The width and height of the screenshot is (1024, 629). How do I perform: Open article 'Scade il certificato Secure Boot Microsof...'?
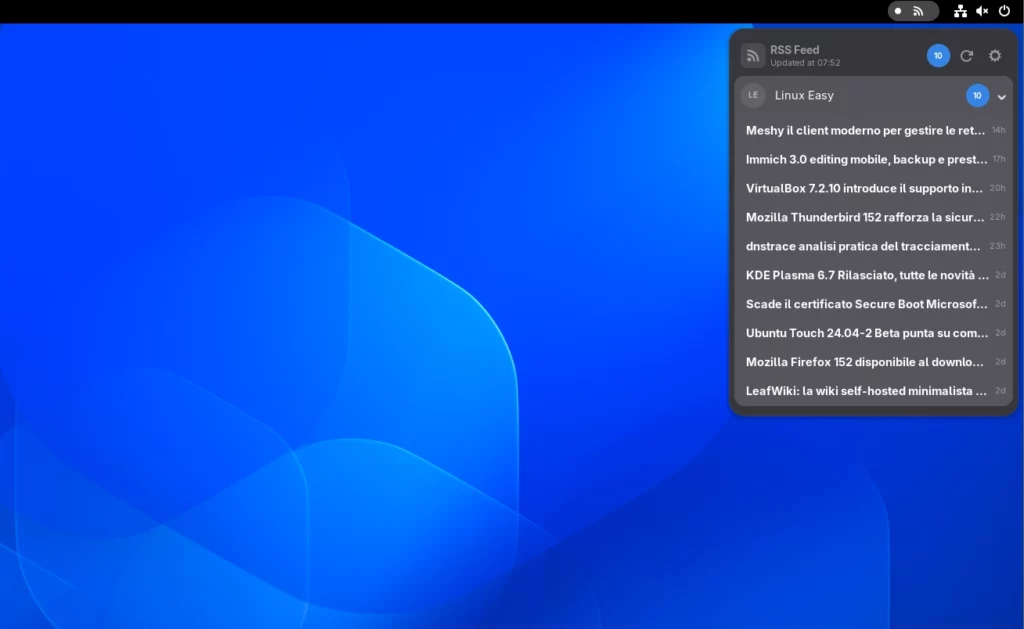[874, 304]
